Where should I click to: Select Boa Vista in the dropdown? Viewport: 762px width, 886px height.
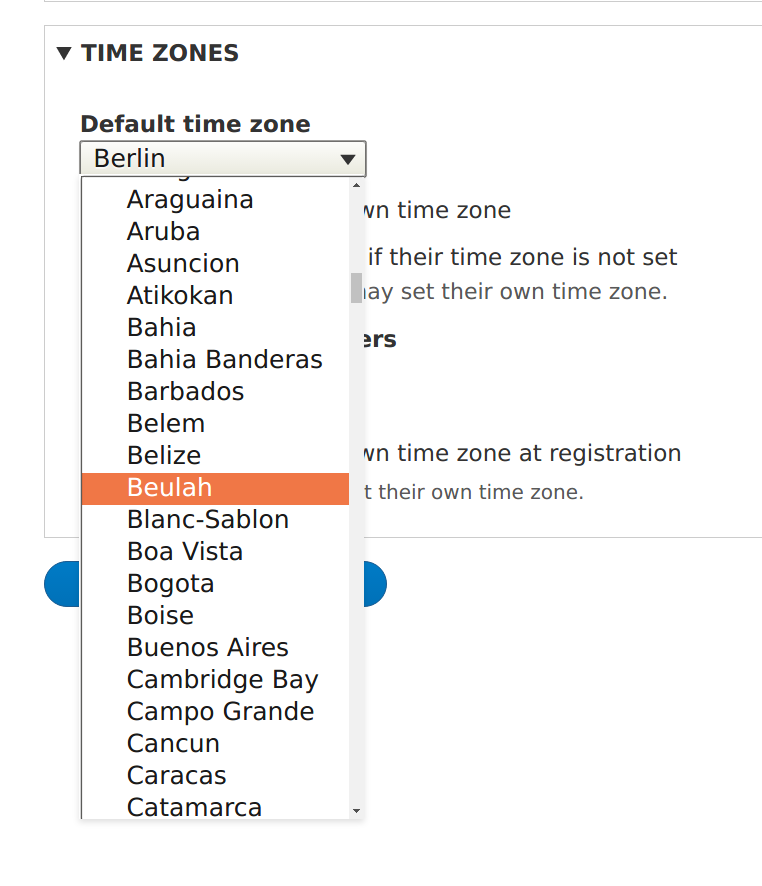click(x=184, y=551)
